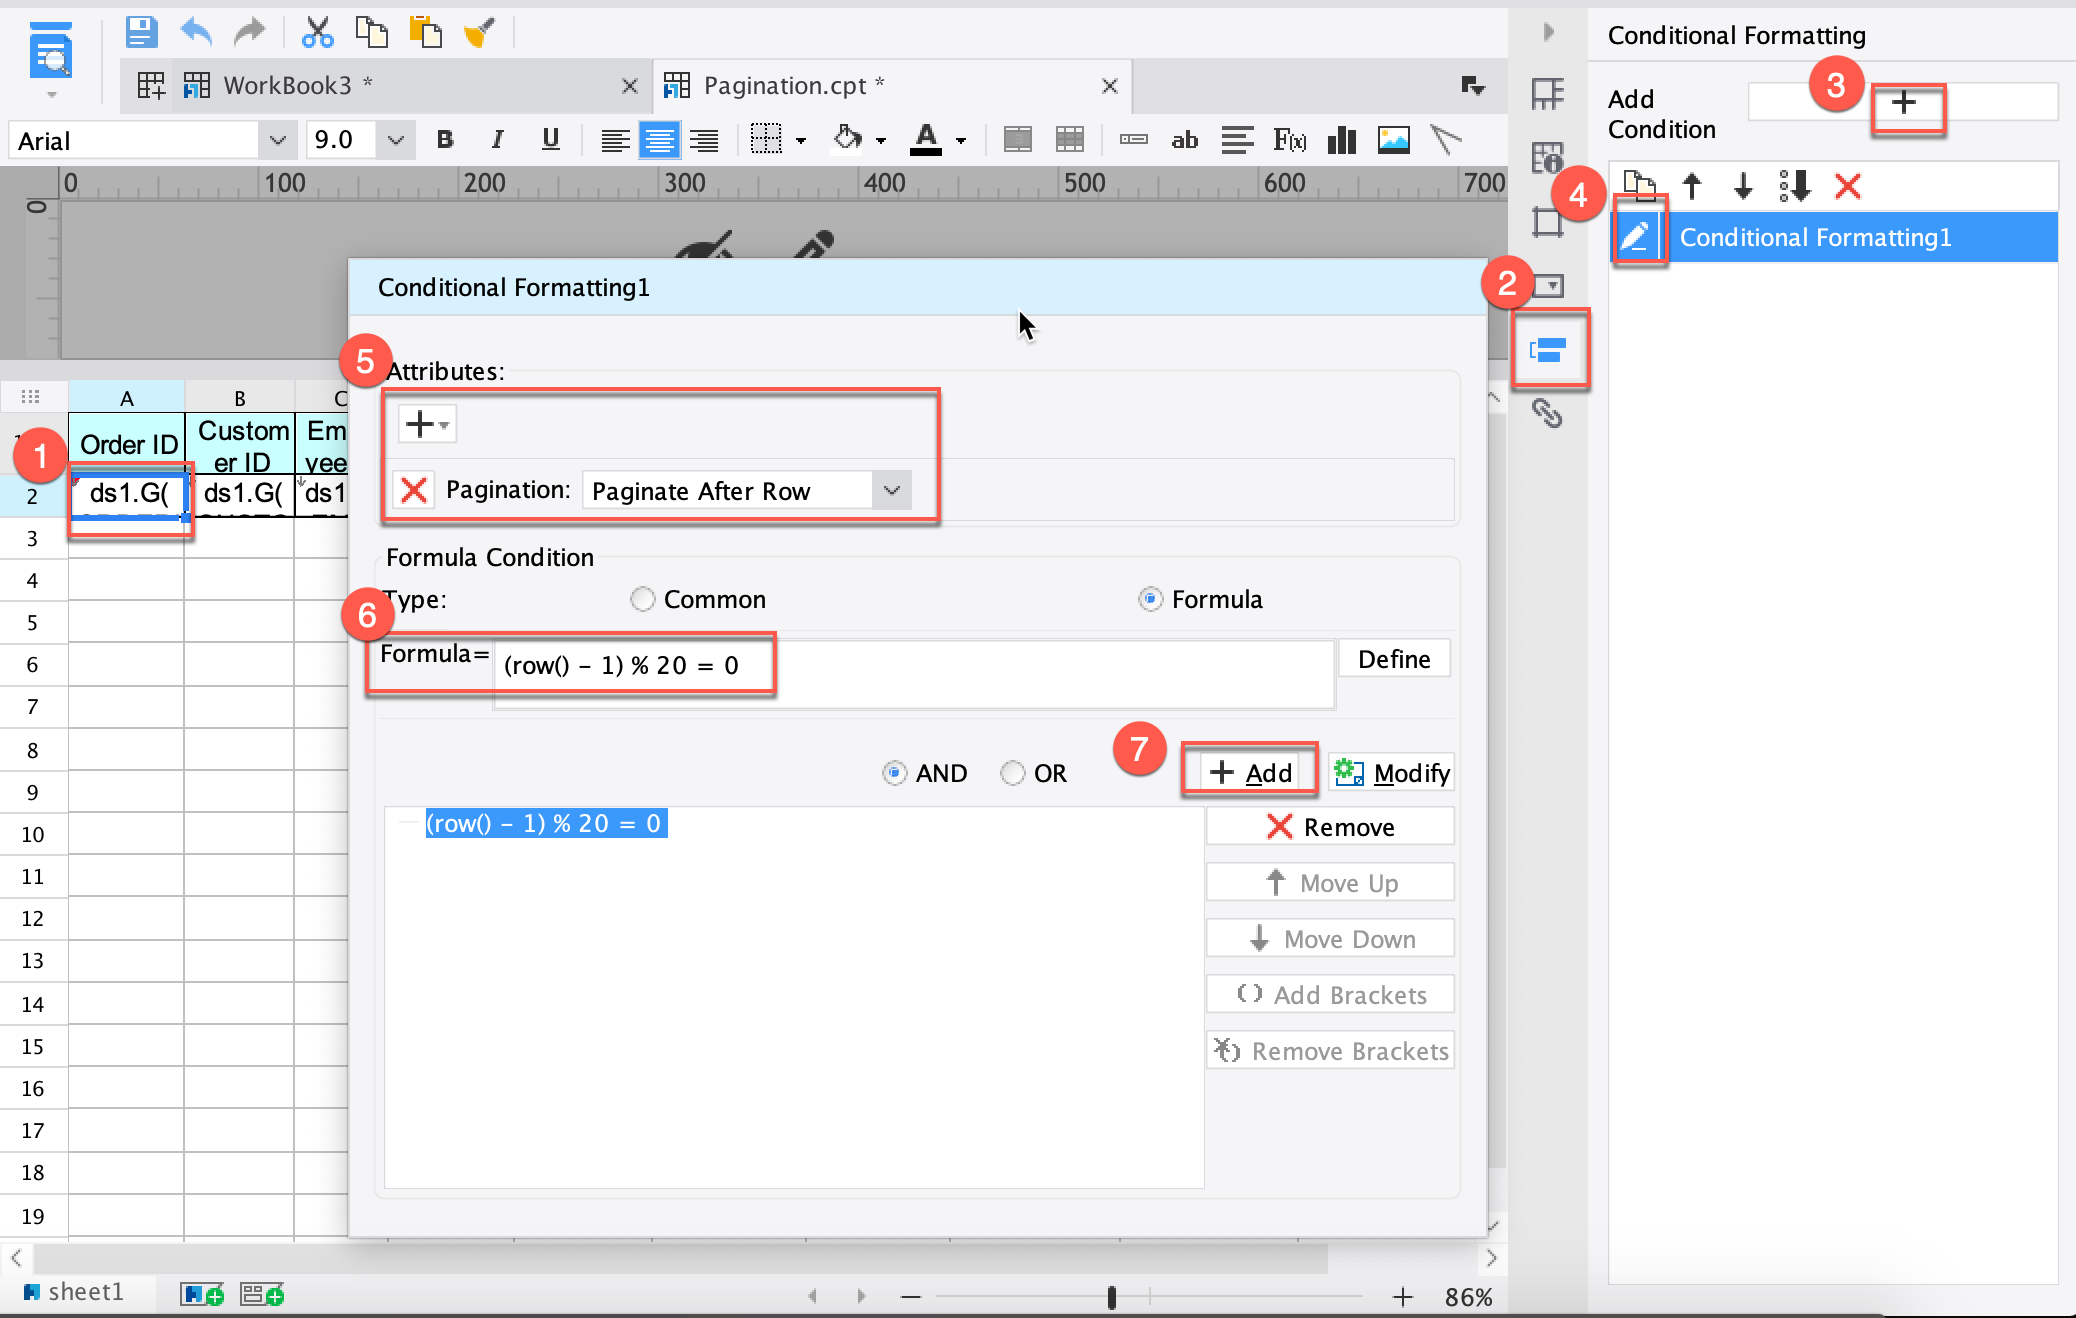Insert a chart from the toolbar

1342,140
